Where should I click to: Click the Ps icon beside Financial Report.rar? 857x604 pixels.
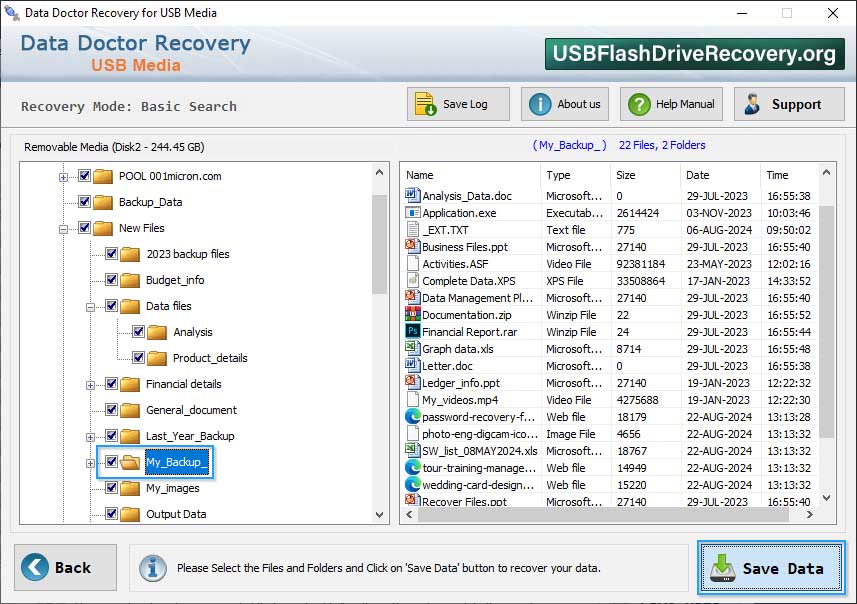tap(412, 331)
